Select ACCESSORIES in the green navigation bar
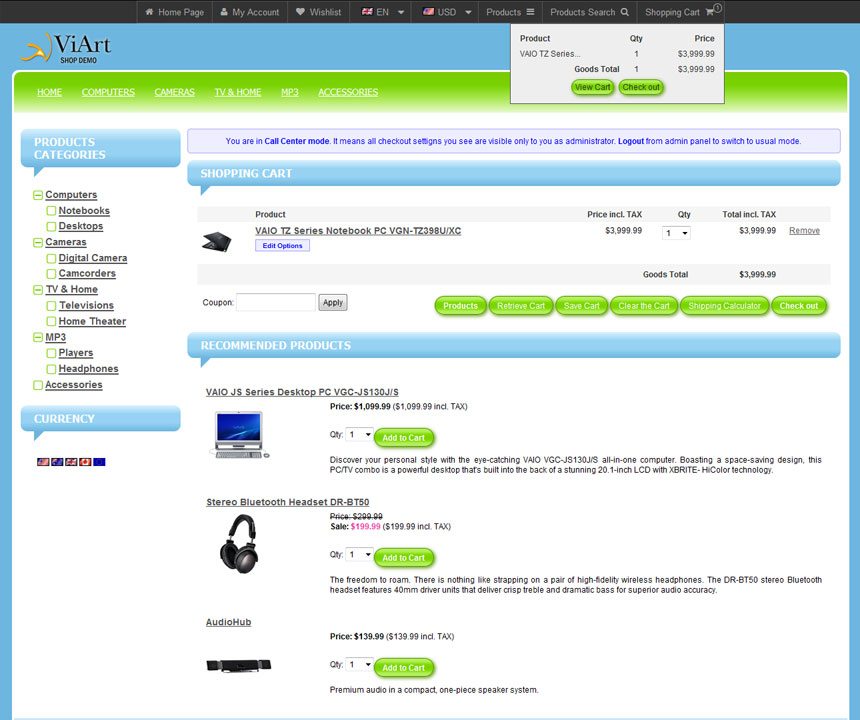The width and height of the screenshot is (860, 720). coord(348,92)
